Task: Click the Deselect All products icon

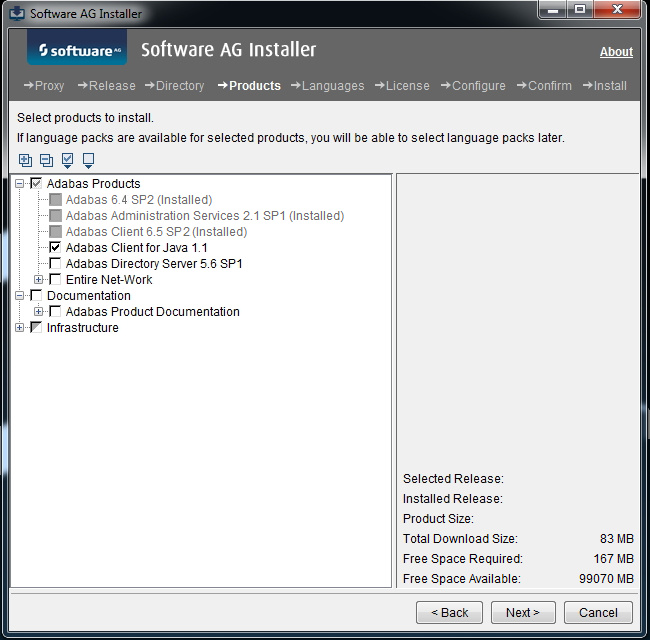Action: (89, 160)
